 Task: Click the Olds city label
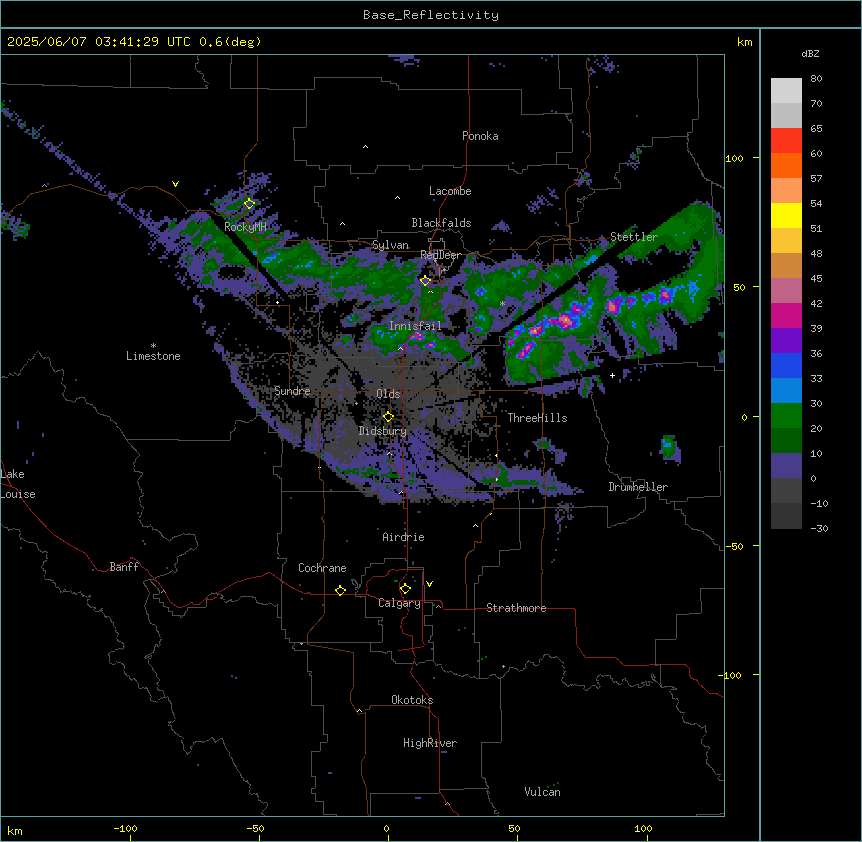[x=388, y=394]
